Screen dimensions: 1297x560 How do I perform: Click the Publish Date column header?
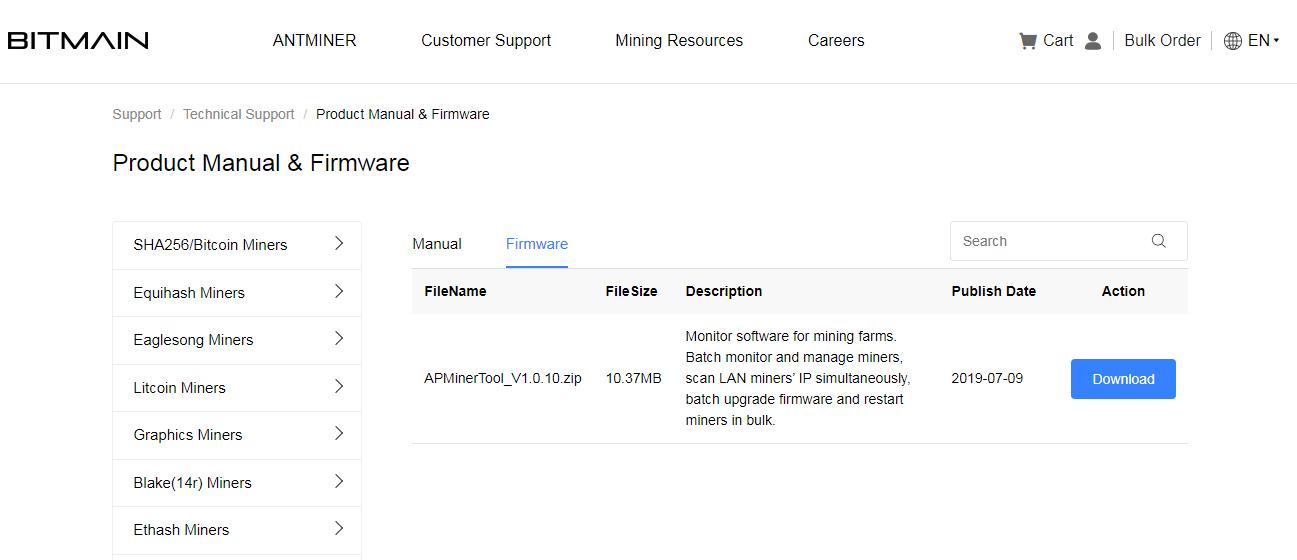click(x=993, y=291)
